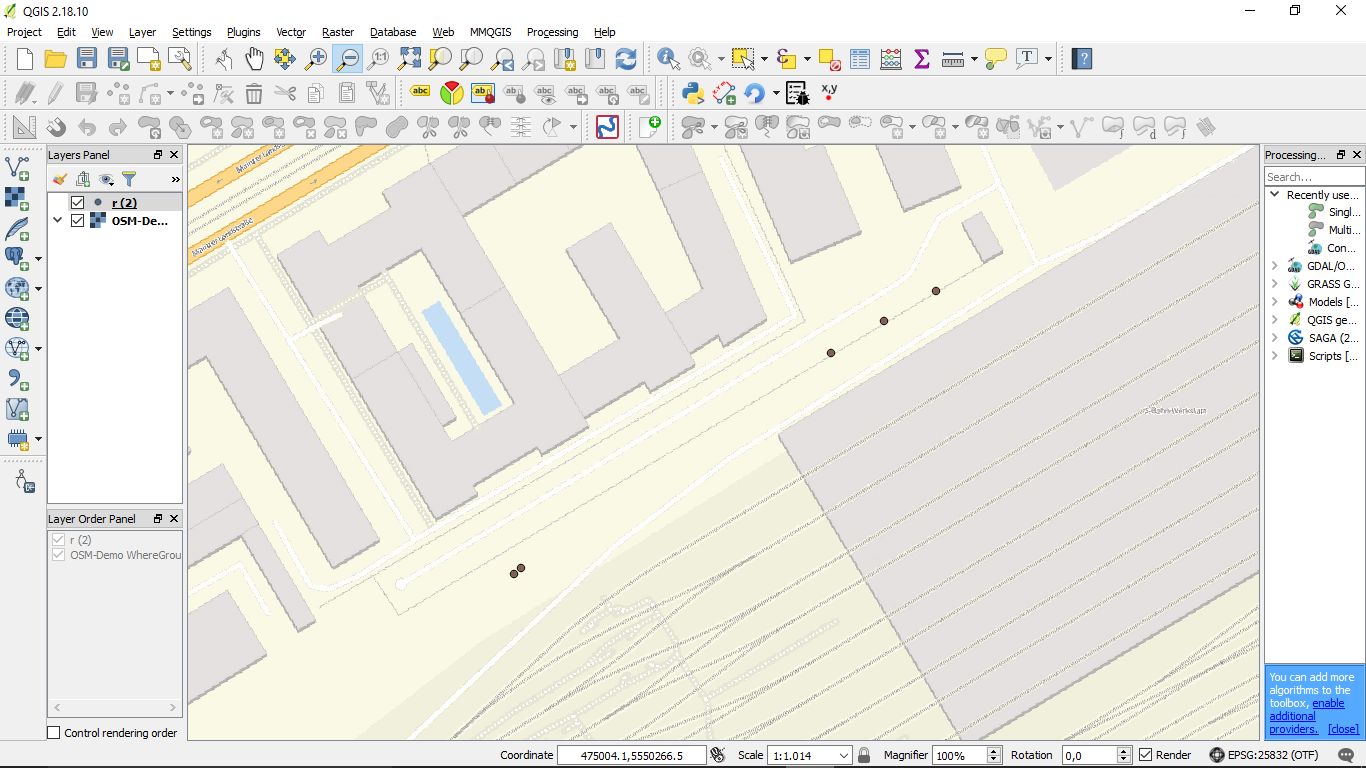Open the Raster menu
This screenshot has width=1366, height=768.
click(338, 32)
